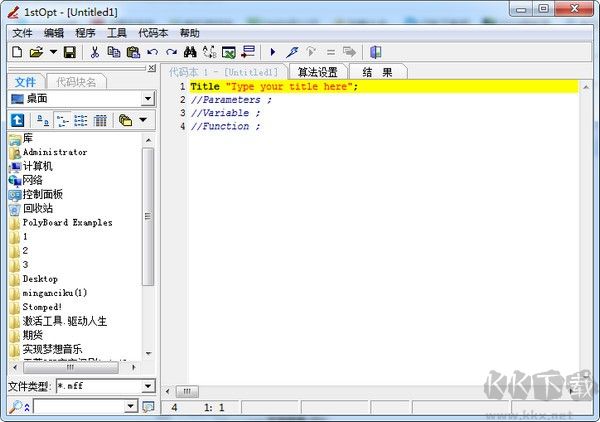Click the blue lightning quick-run icon
Viewport: 600px width, 422px height.
point(292,52)
